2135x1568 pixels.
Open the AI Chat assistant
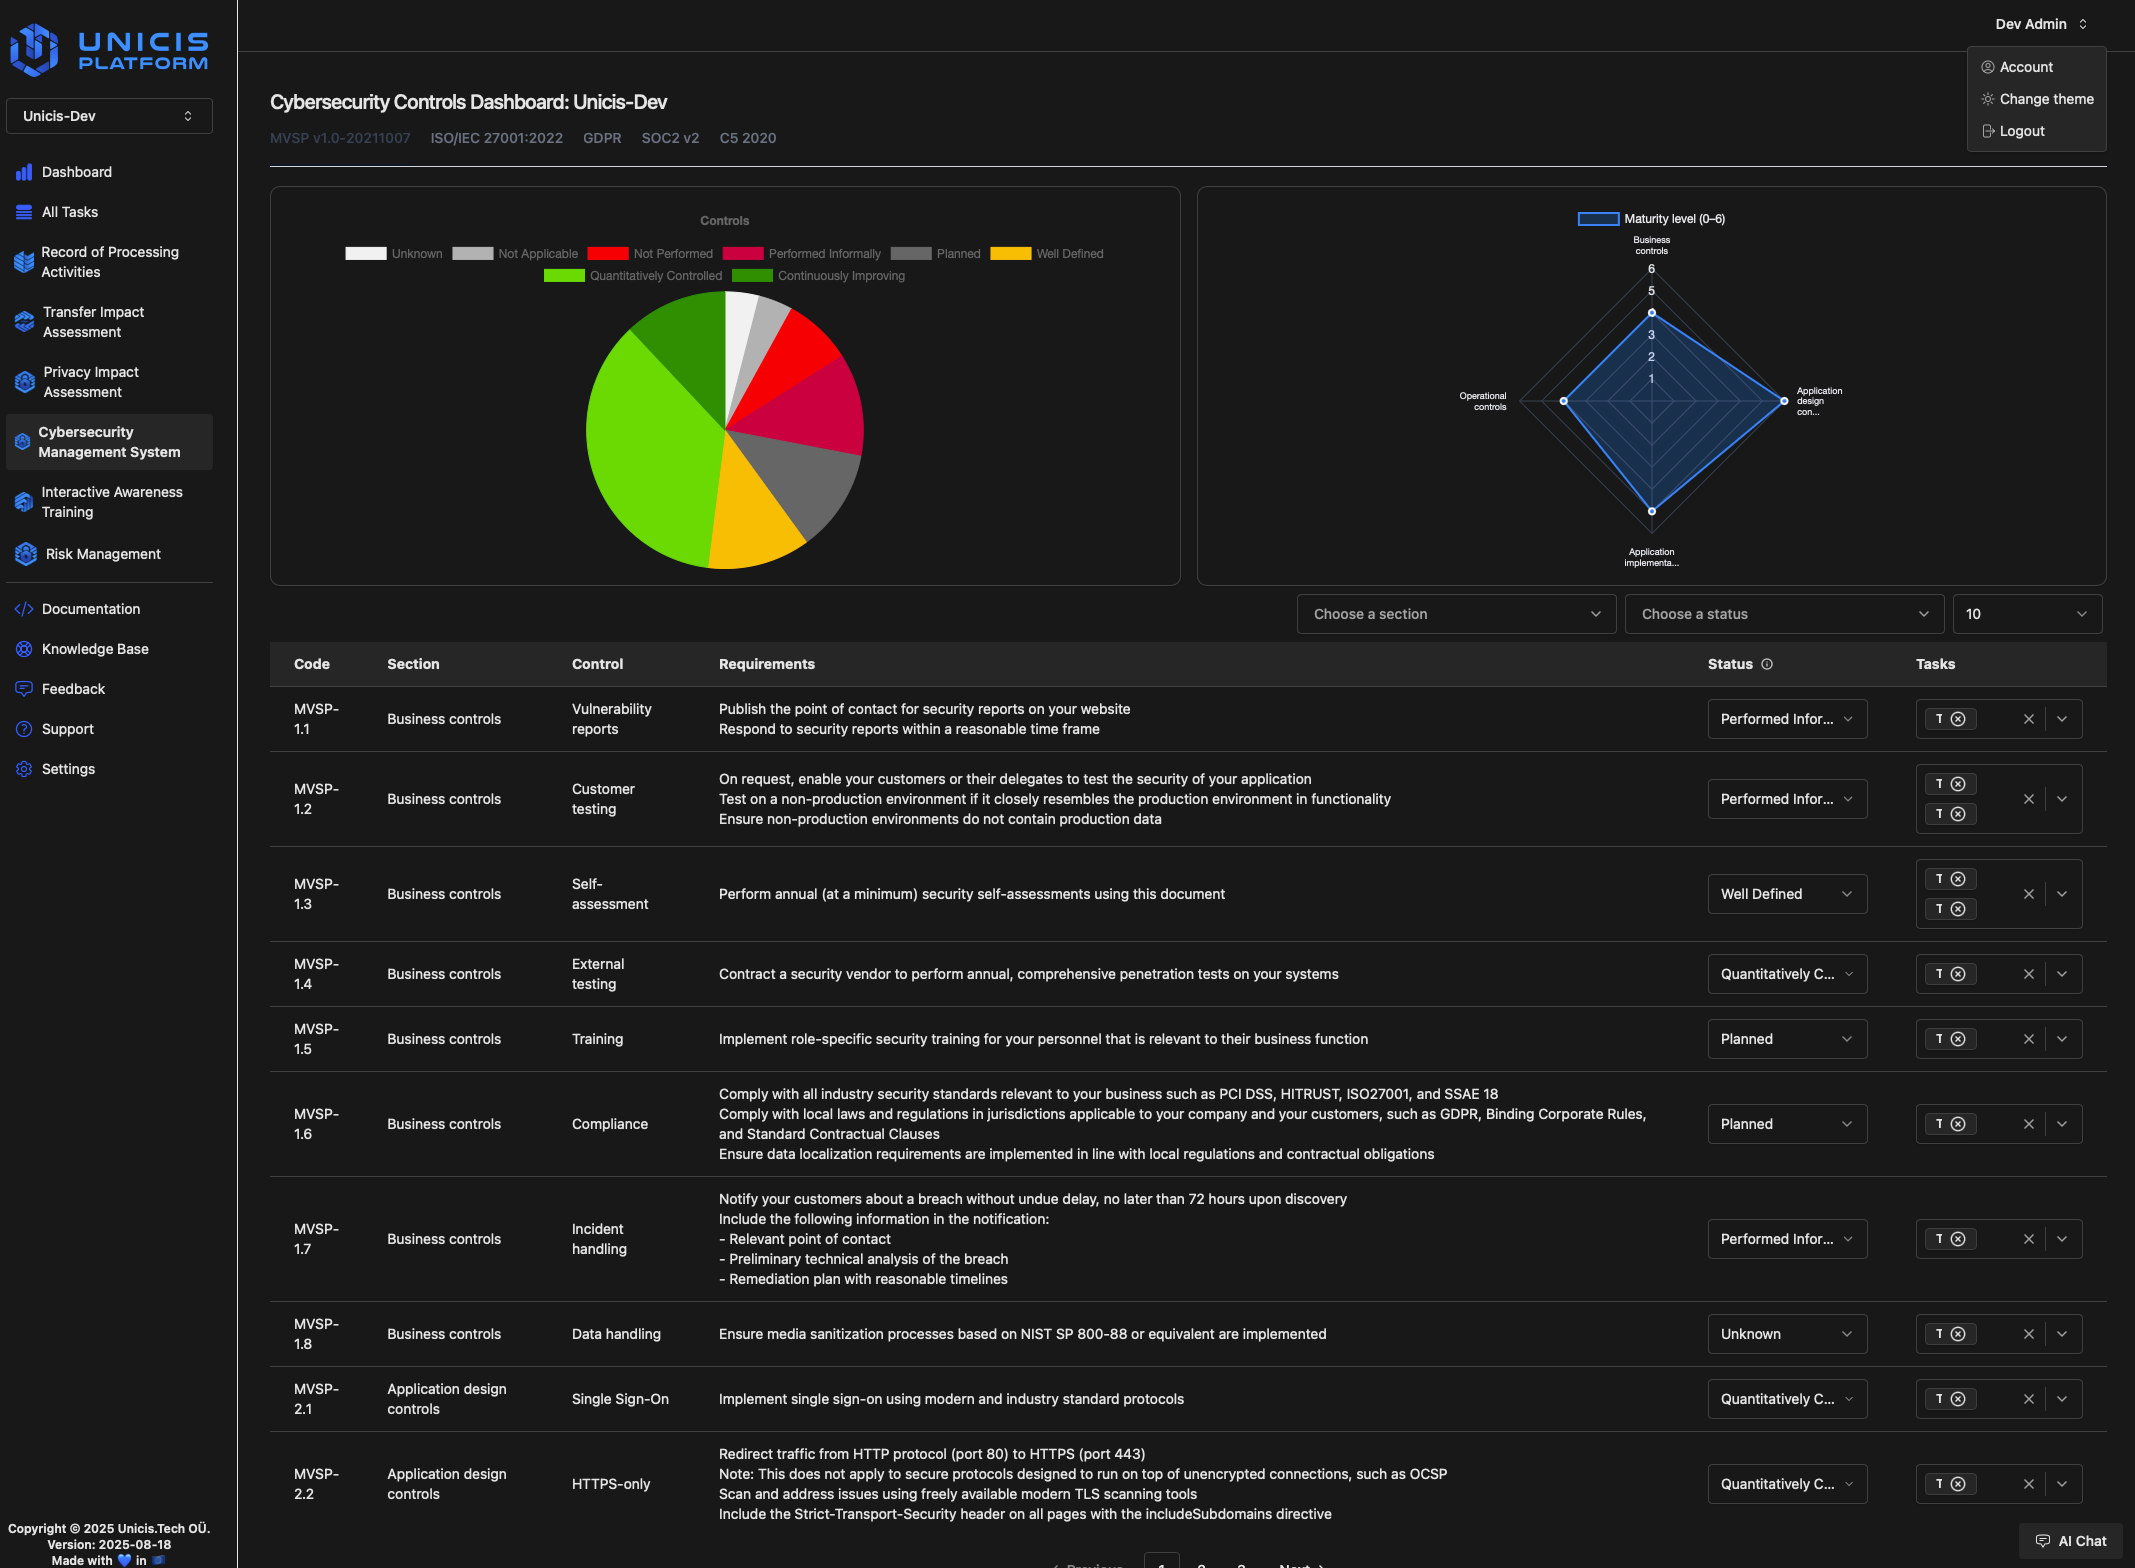pyautogui.click(x=2069, y=1540)
